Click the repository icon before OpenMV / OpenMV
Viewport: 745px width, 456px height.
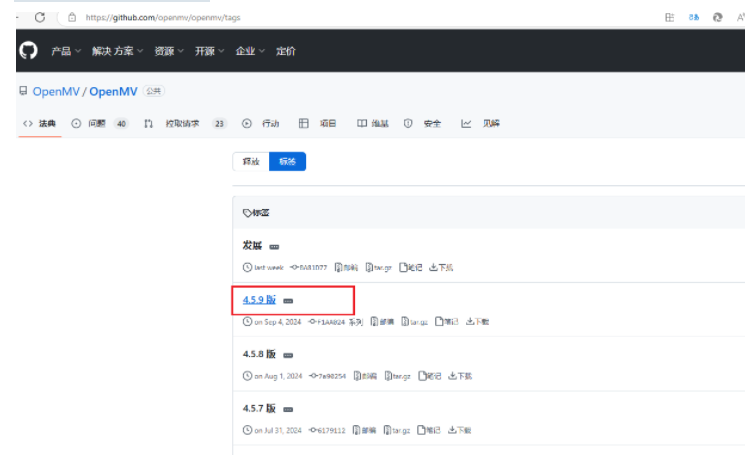(x=23, y=91)
